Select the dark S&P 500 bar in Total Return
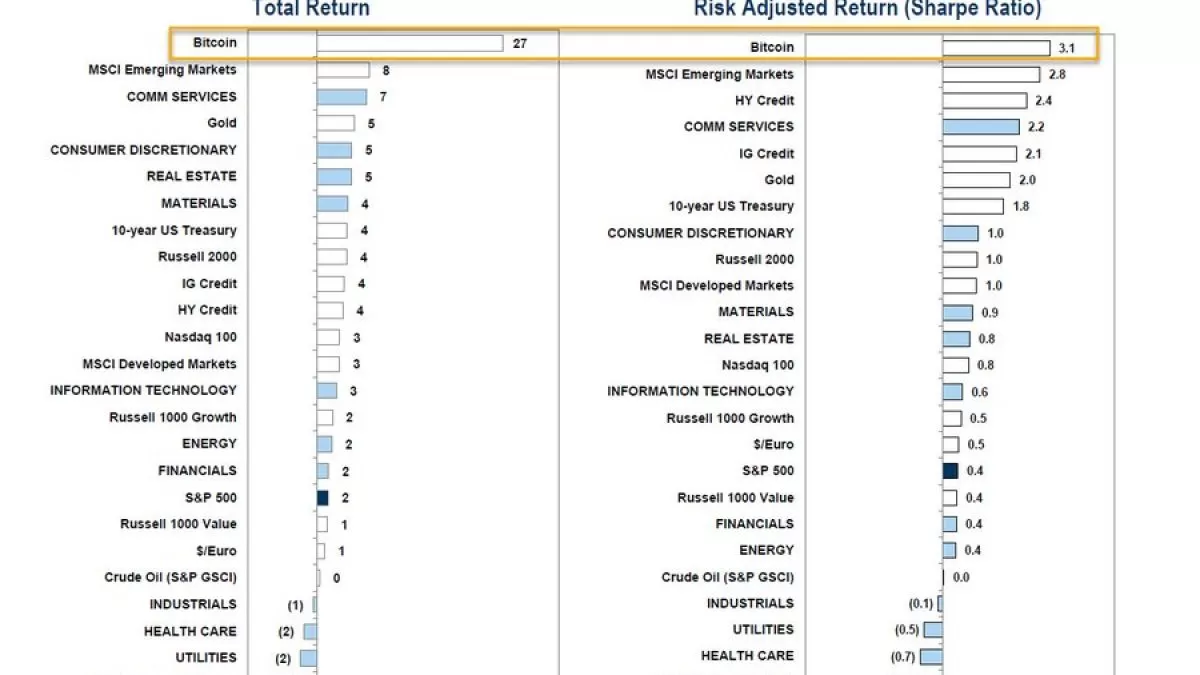Image resolution: width=1200 pixels, height=675 pixels. tap(323, 497)
